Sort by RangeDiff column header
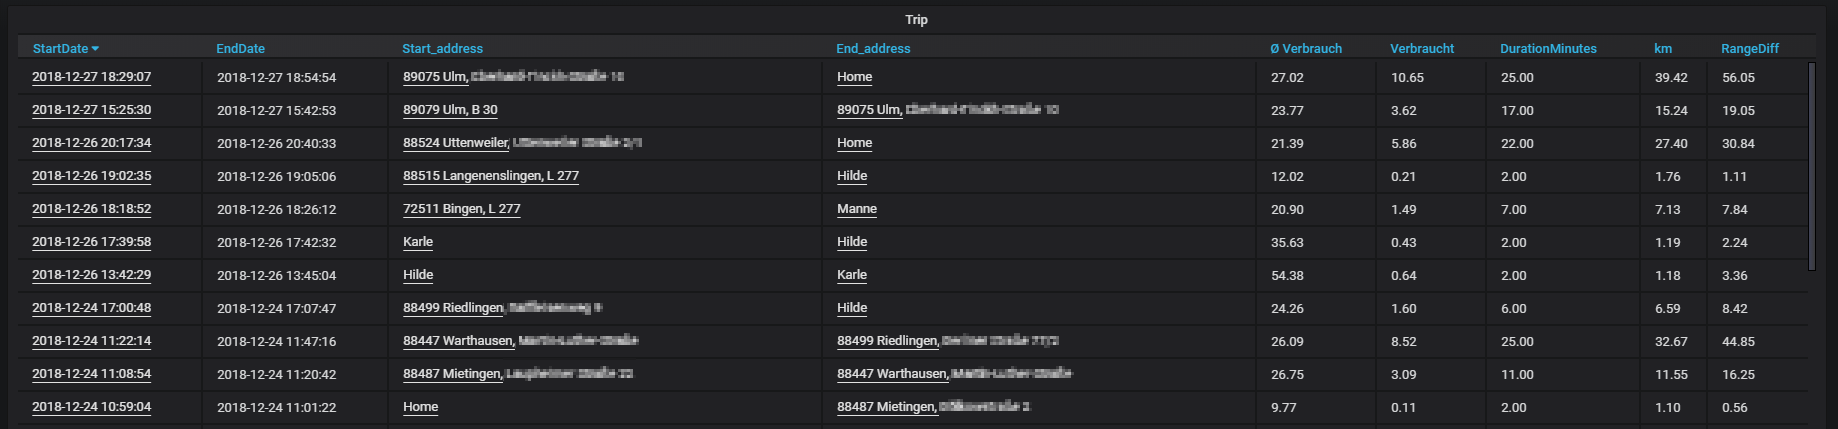1838x429 pixels. [x=1749, y=49]
